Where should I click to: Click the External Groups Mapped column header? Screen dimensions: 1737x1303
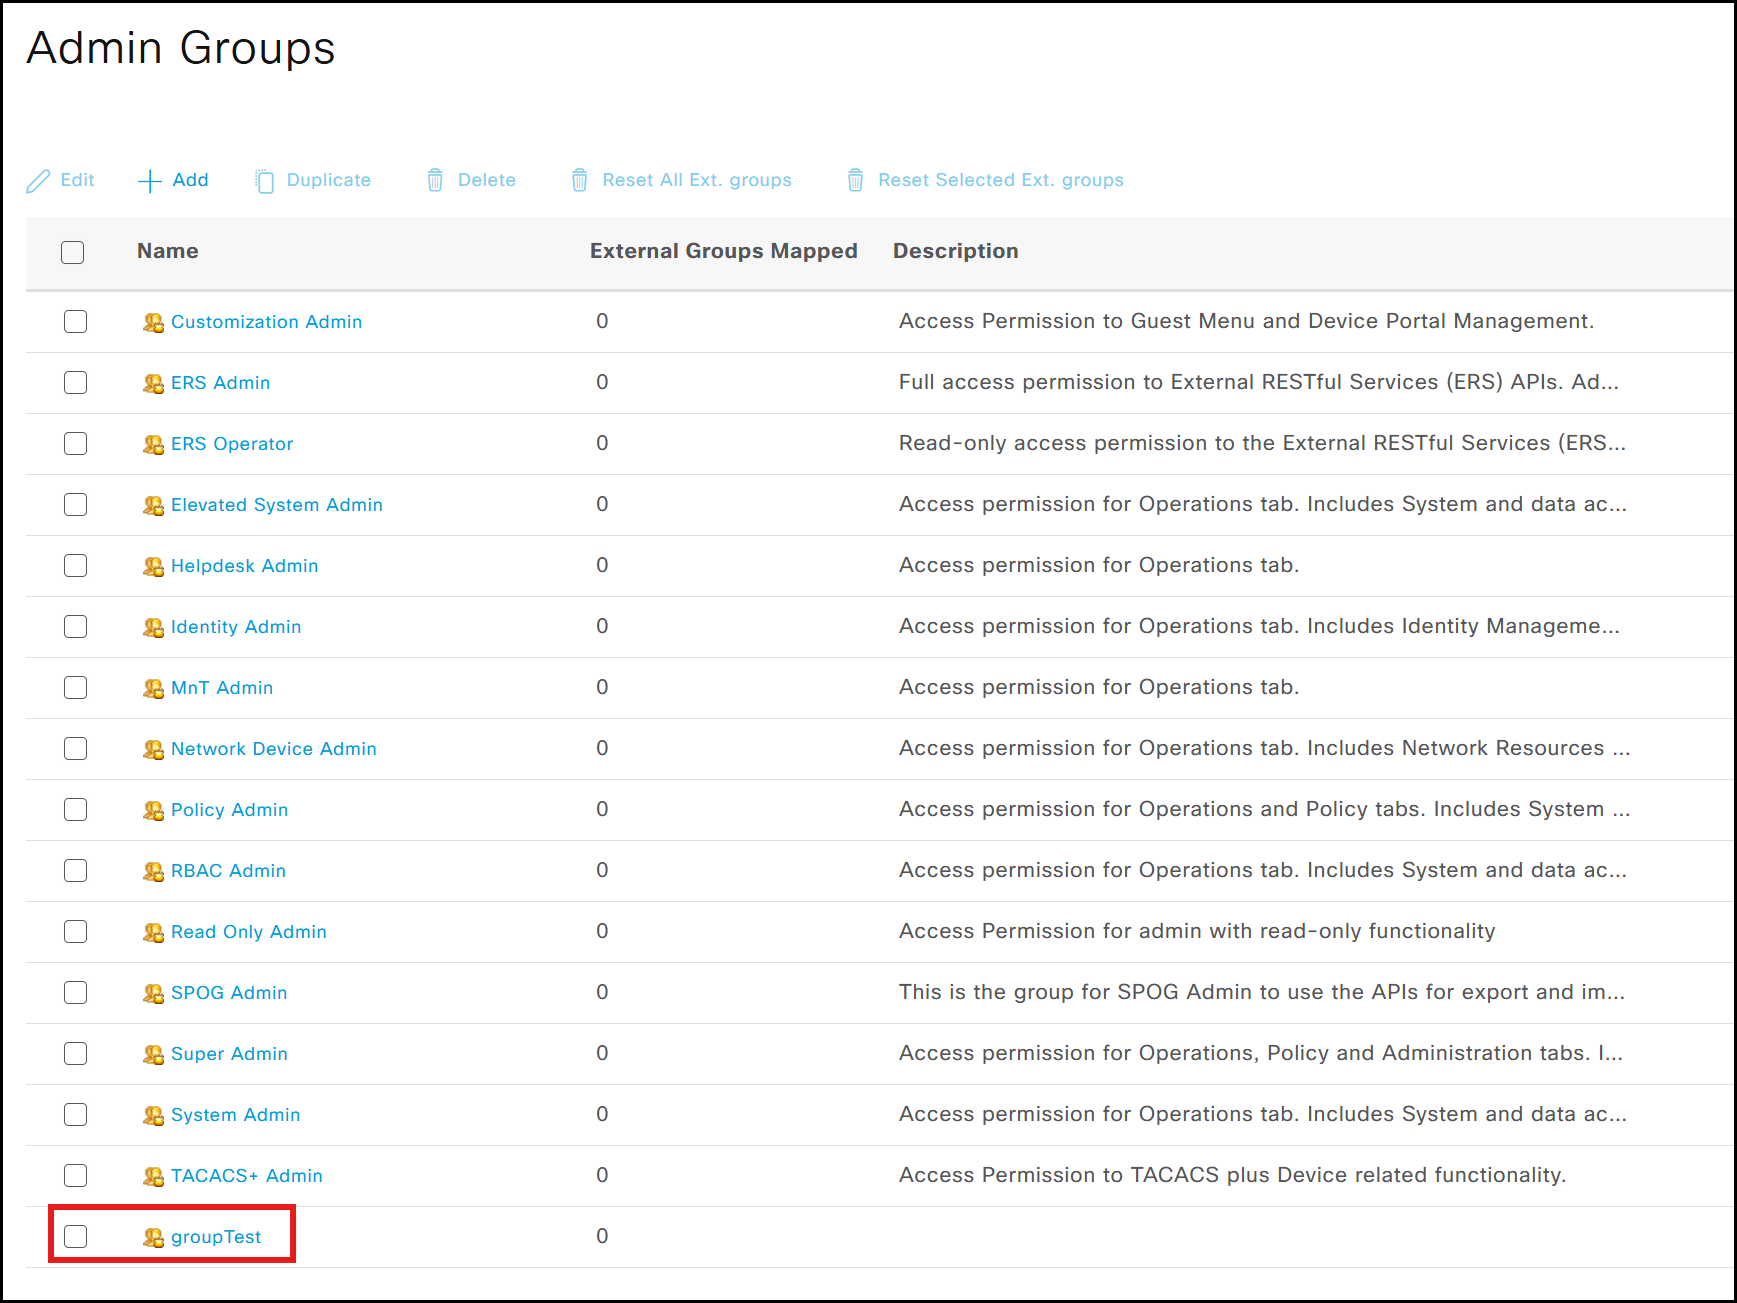coord(723,251)
